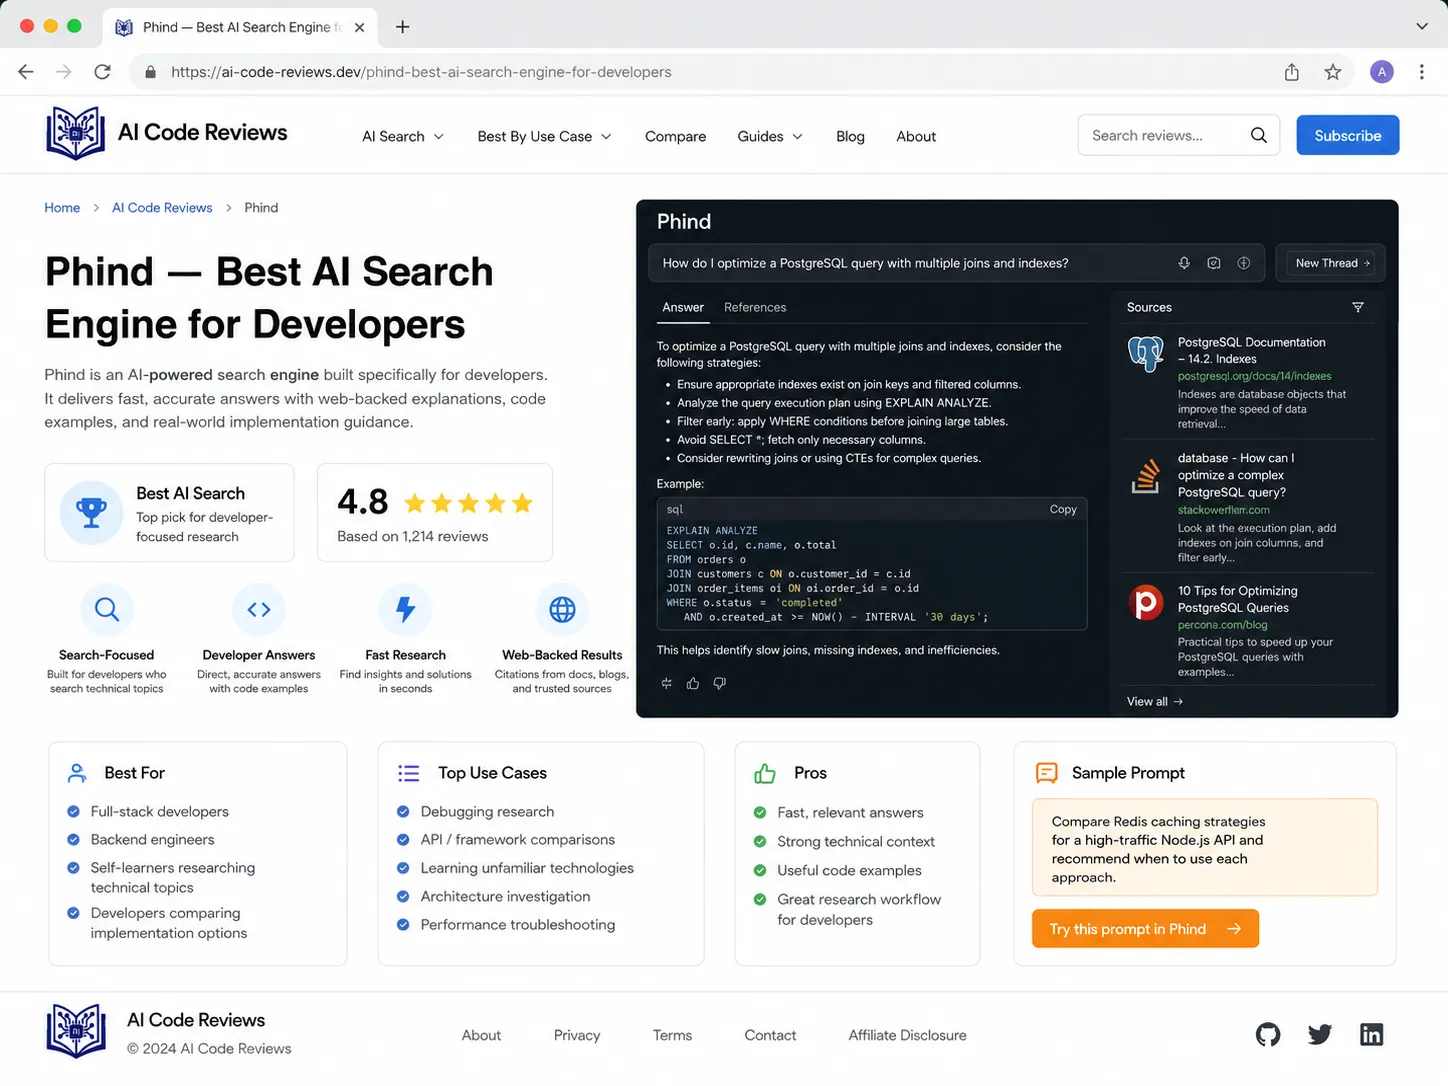Click the PostgreSQL elephant source icon
This screenshot has width=1448, height=1086.
pyautogui.click(x=1146, y=354)
